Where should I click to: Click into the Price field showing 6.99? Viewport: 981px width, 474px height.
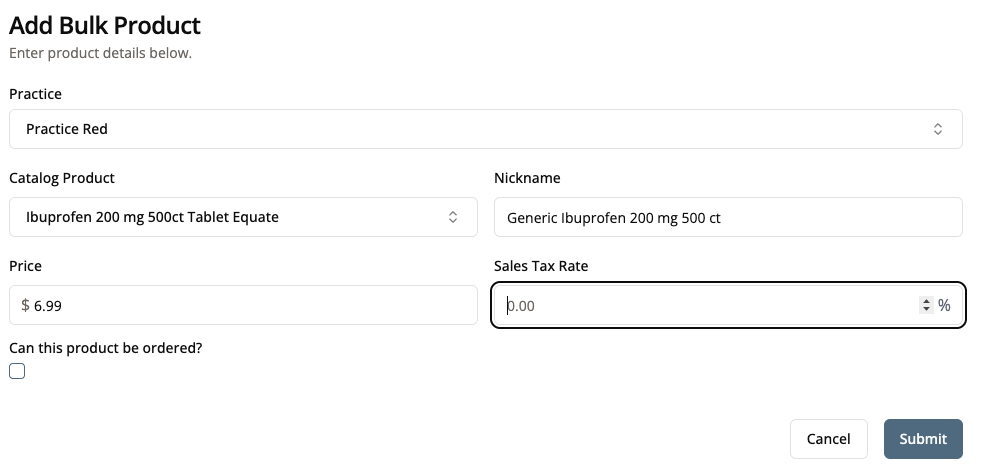click(x=250, y=305)
